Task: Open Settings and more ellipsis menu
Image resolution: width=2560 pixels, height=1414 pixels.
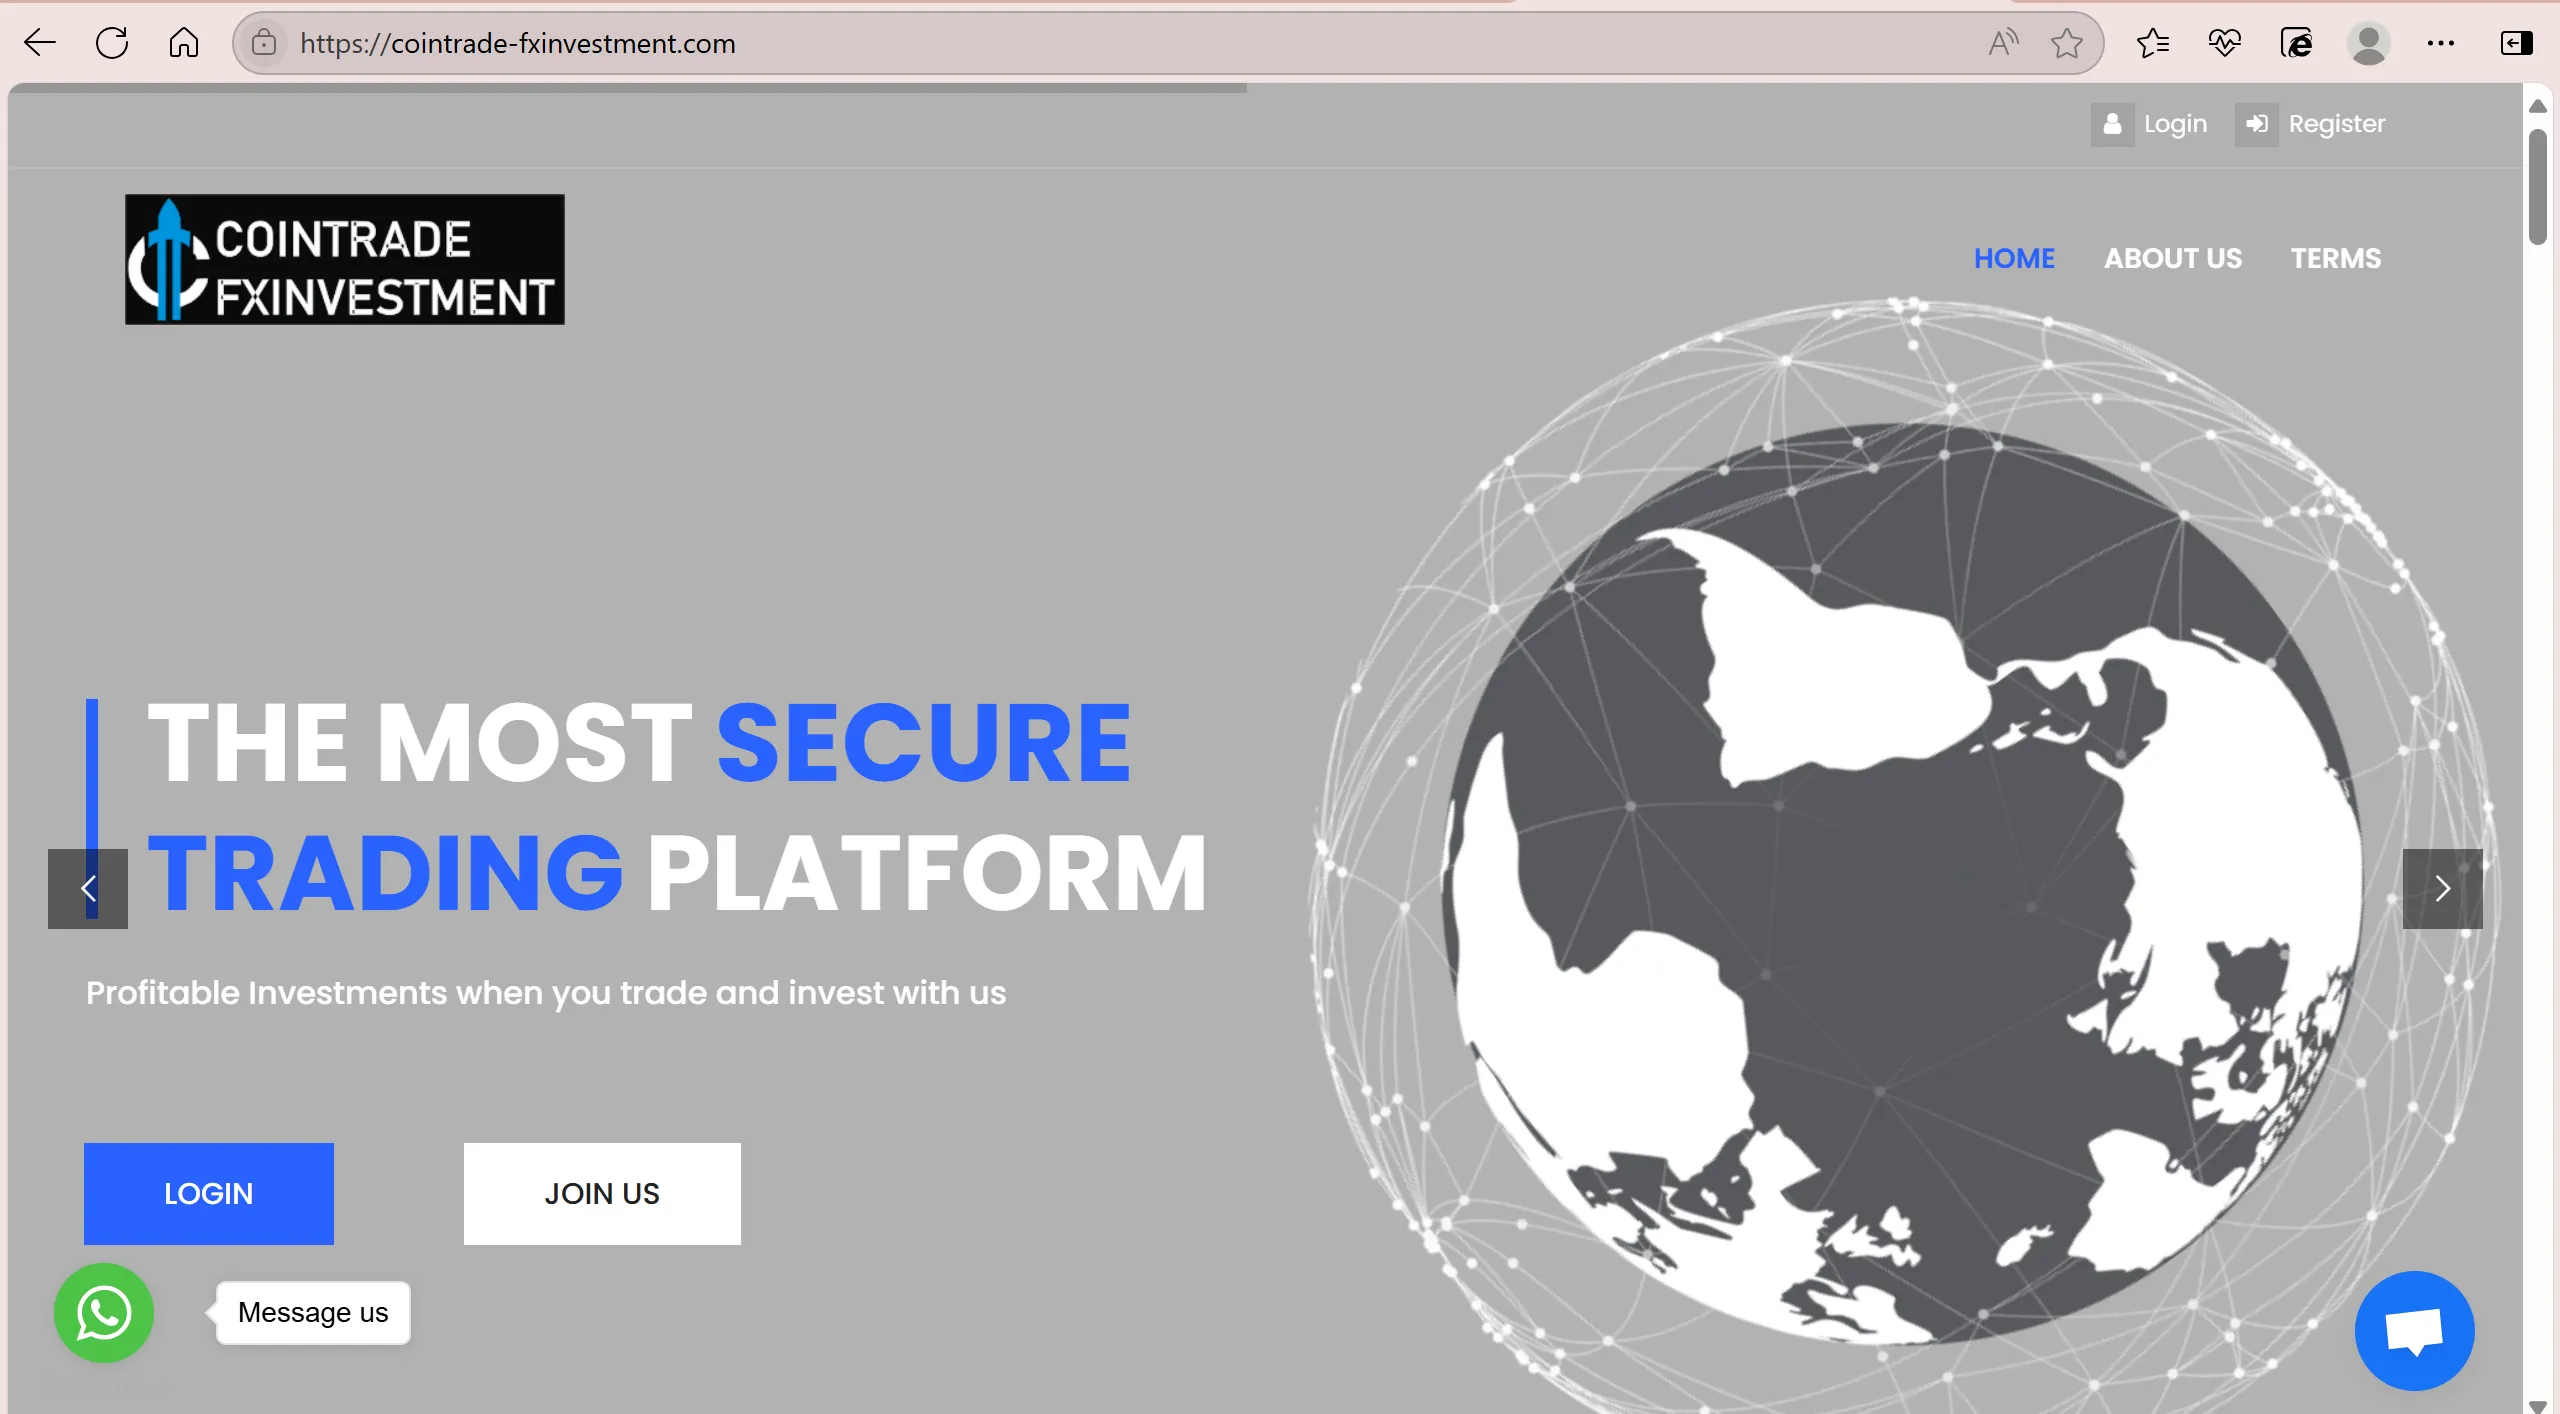Action: click(2441, 43)
